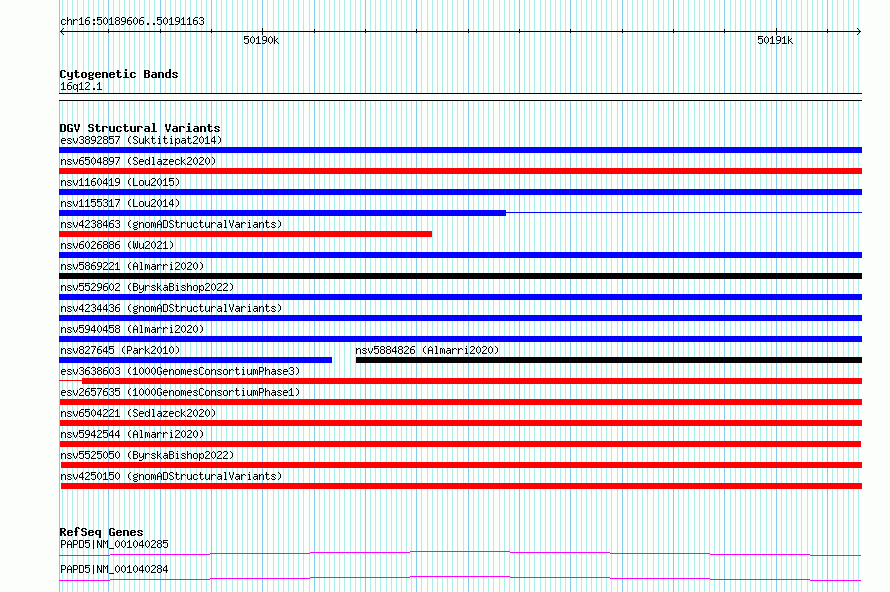Open nsv5869221 (Almarri2020) label

click(132, 266)
